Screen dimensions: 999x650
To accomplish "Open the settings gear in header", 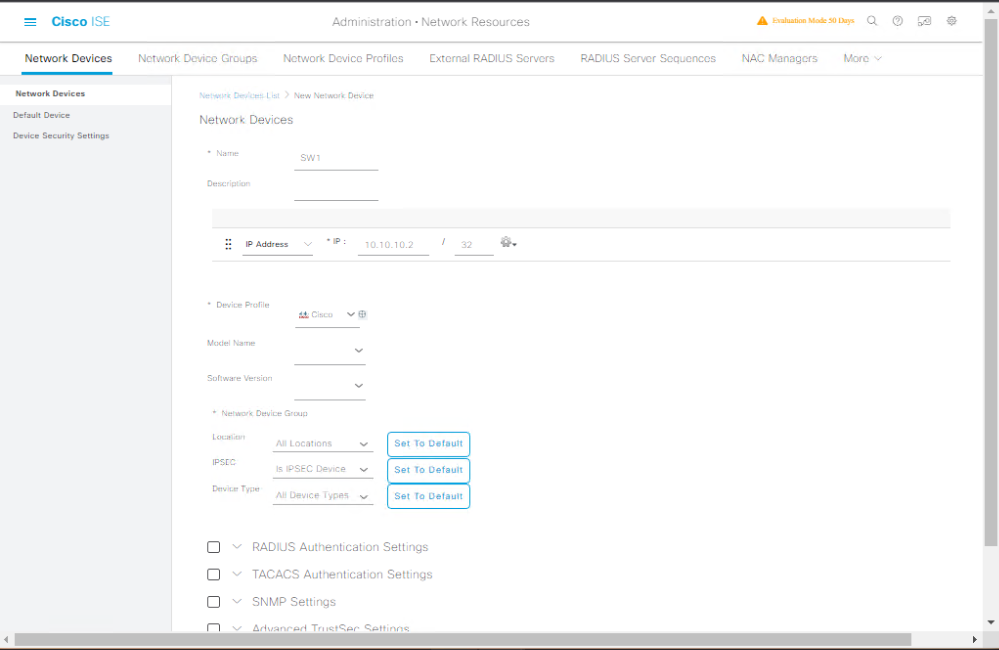I will pos(951,21).
